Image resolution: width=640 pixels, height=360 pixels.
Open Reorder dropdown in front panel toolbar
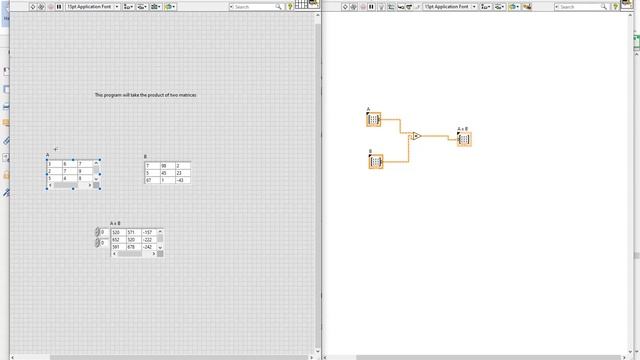[x=170, y=7]
